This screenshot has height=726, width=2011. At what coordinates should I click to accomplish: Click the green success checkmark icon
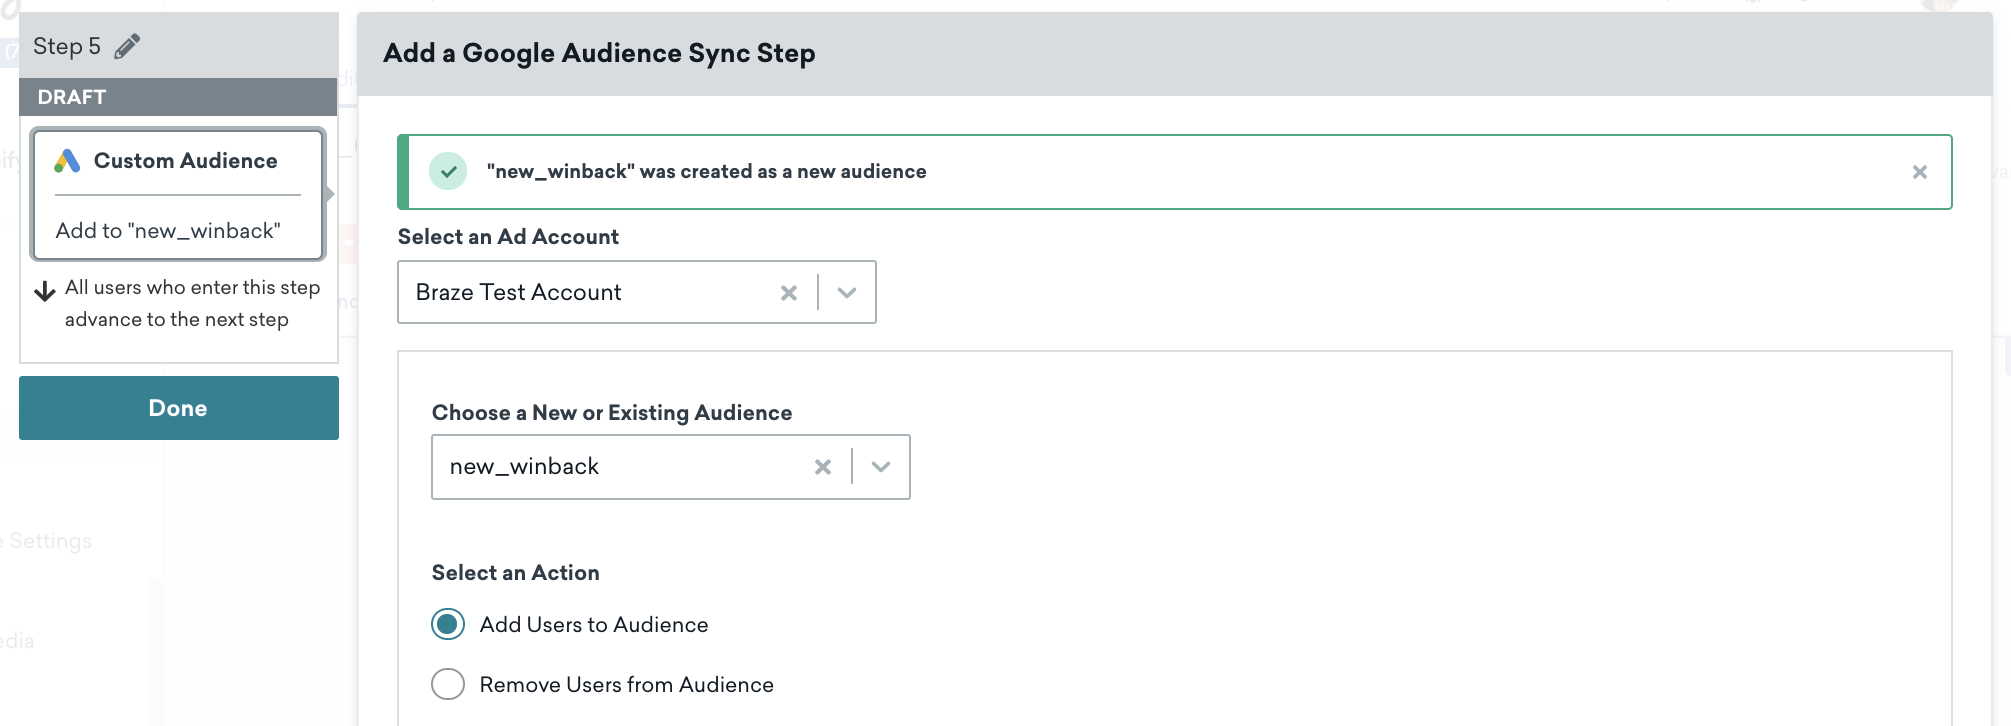[448, 171]
